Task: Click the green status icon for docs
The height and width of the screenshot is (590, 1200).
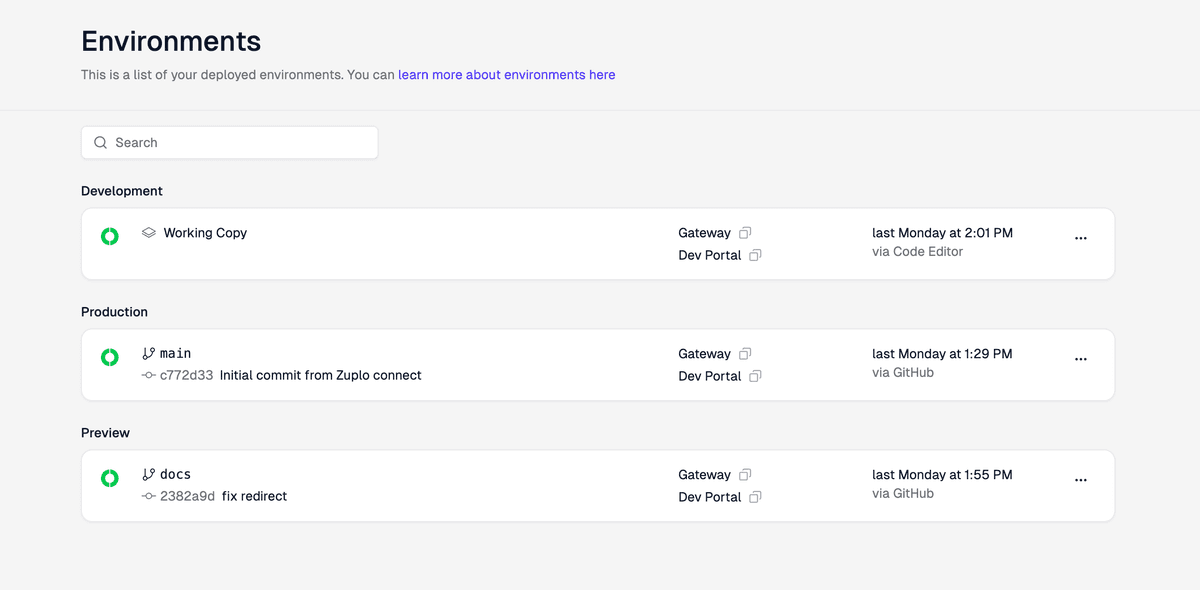Action: tap(109, 478)
